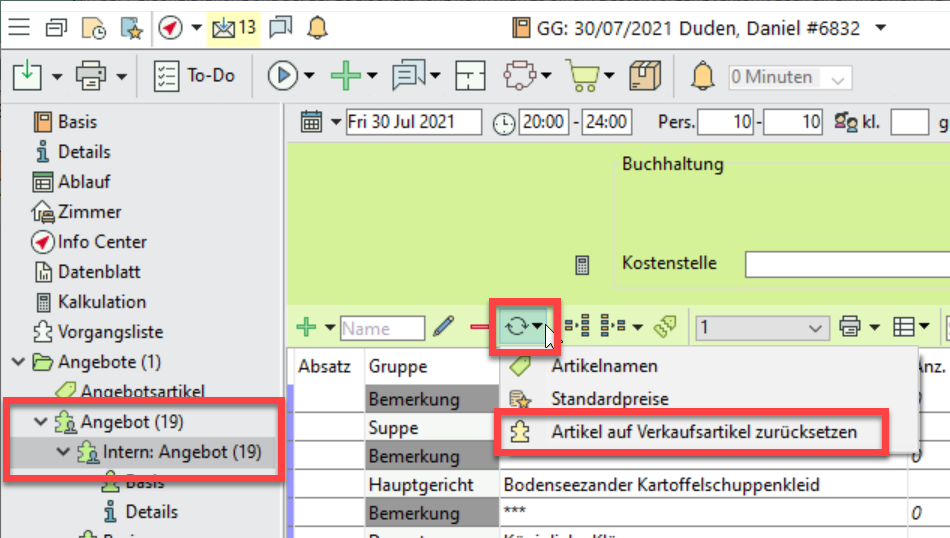
Task: Choose Standardpreise from the menu
Action: coord(609,399)
